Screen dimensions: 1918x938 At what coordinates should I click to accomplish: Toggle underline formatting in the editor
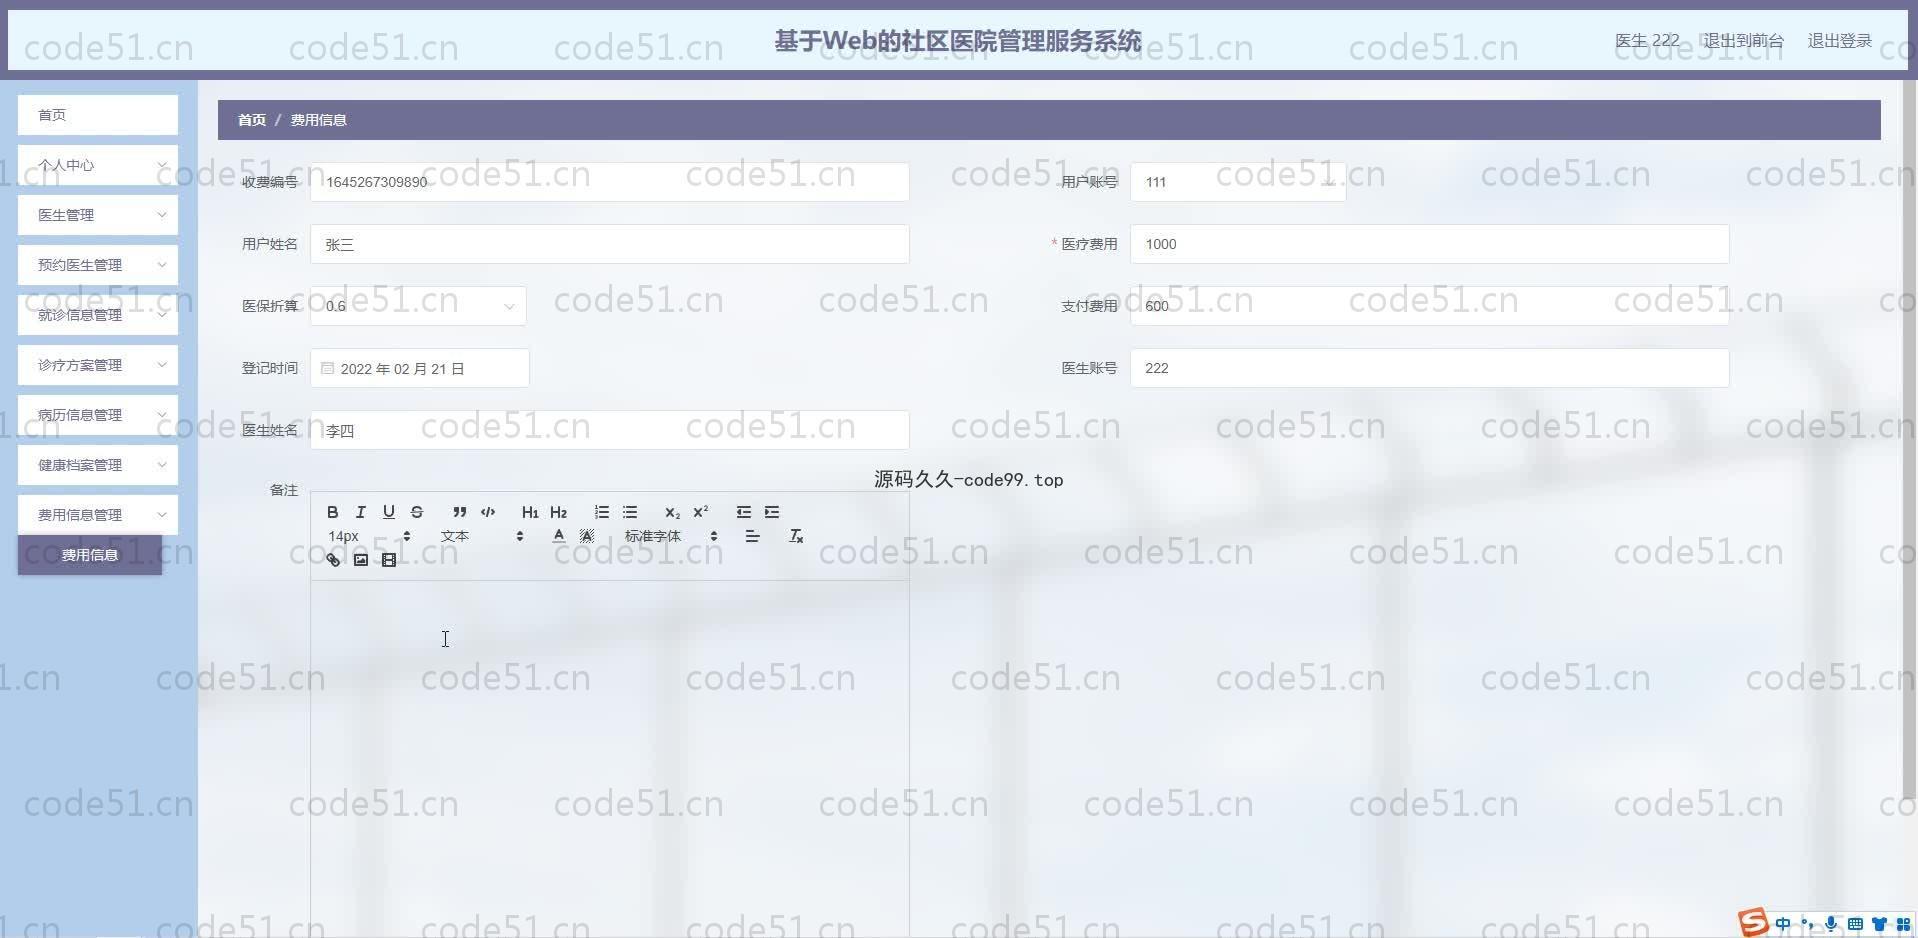389,512
